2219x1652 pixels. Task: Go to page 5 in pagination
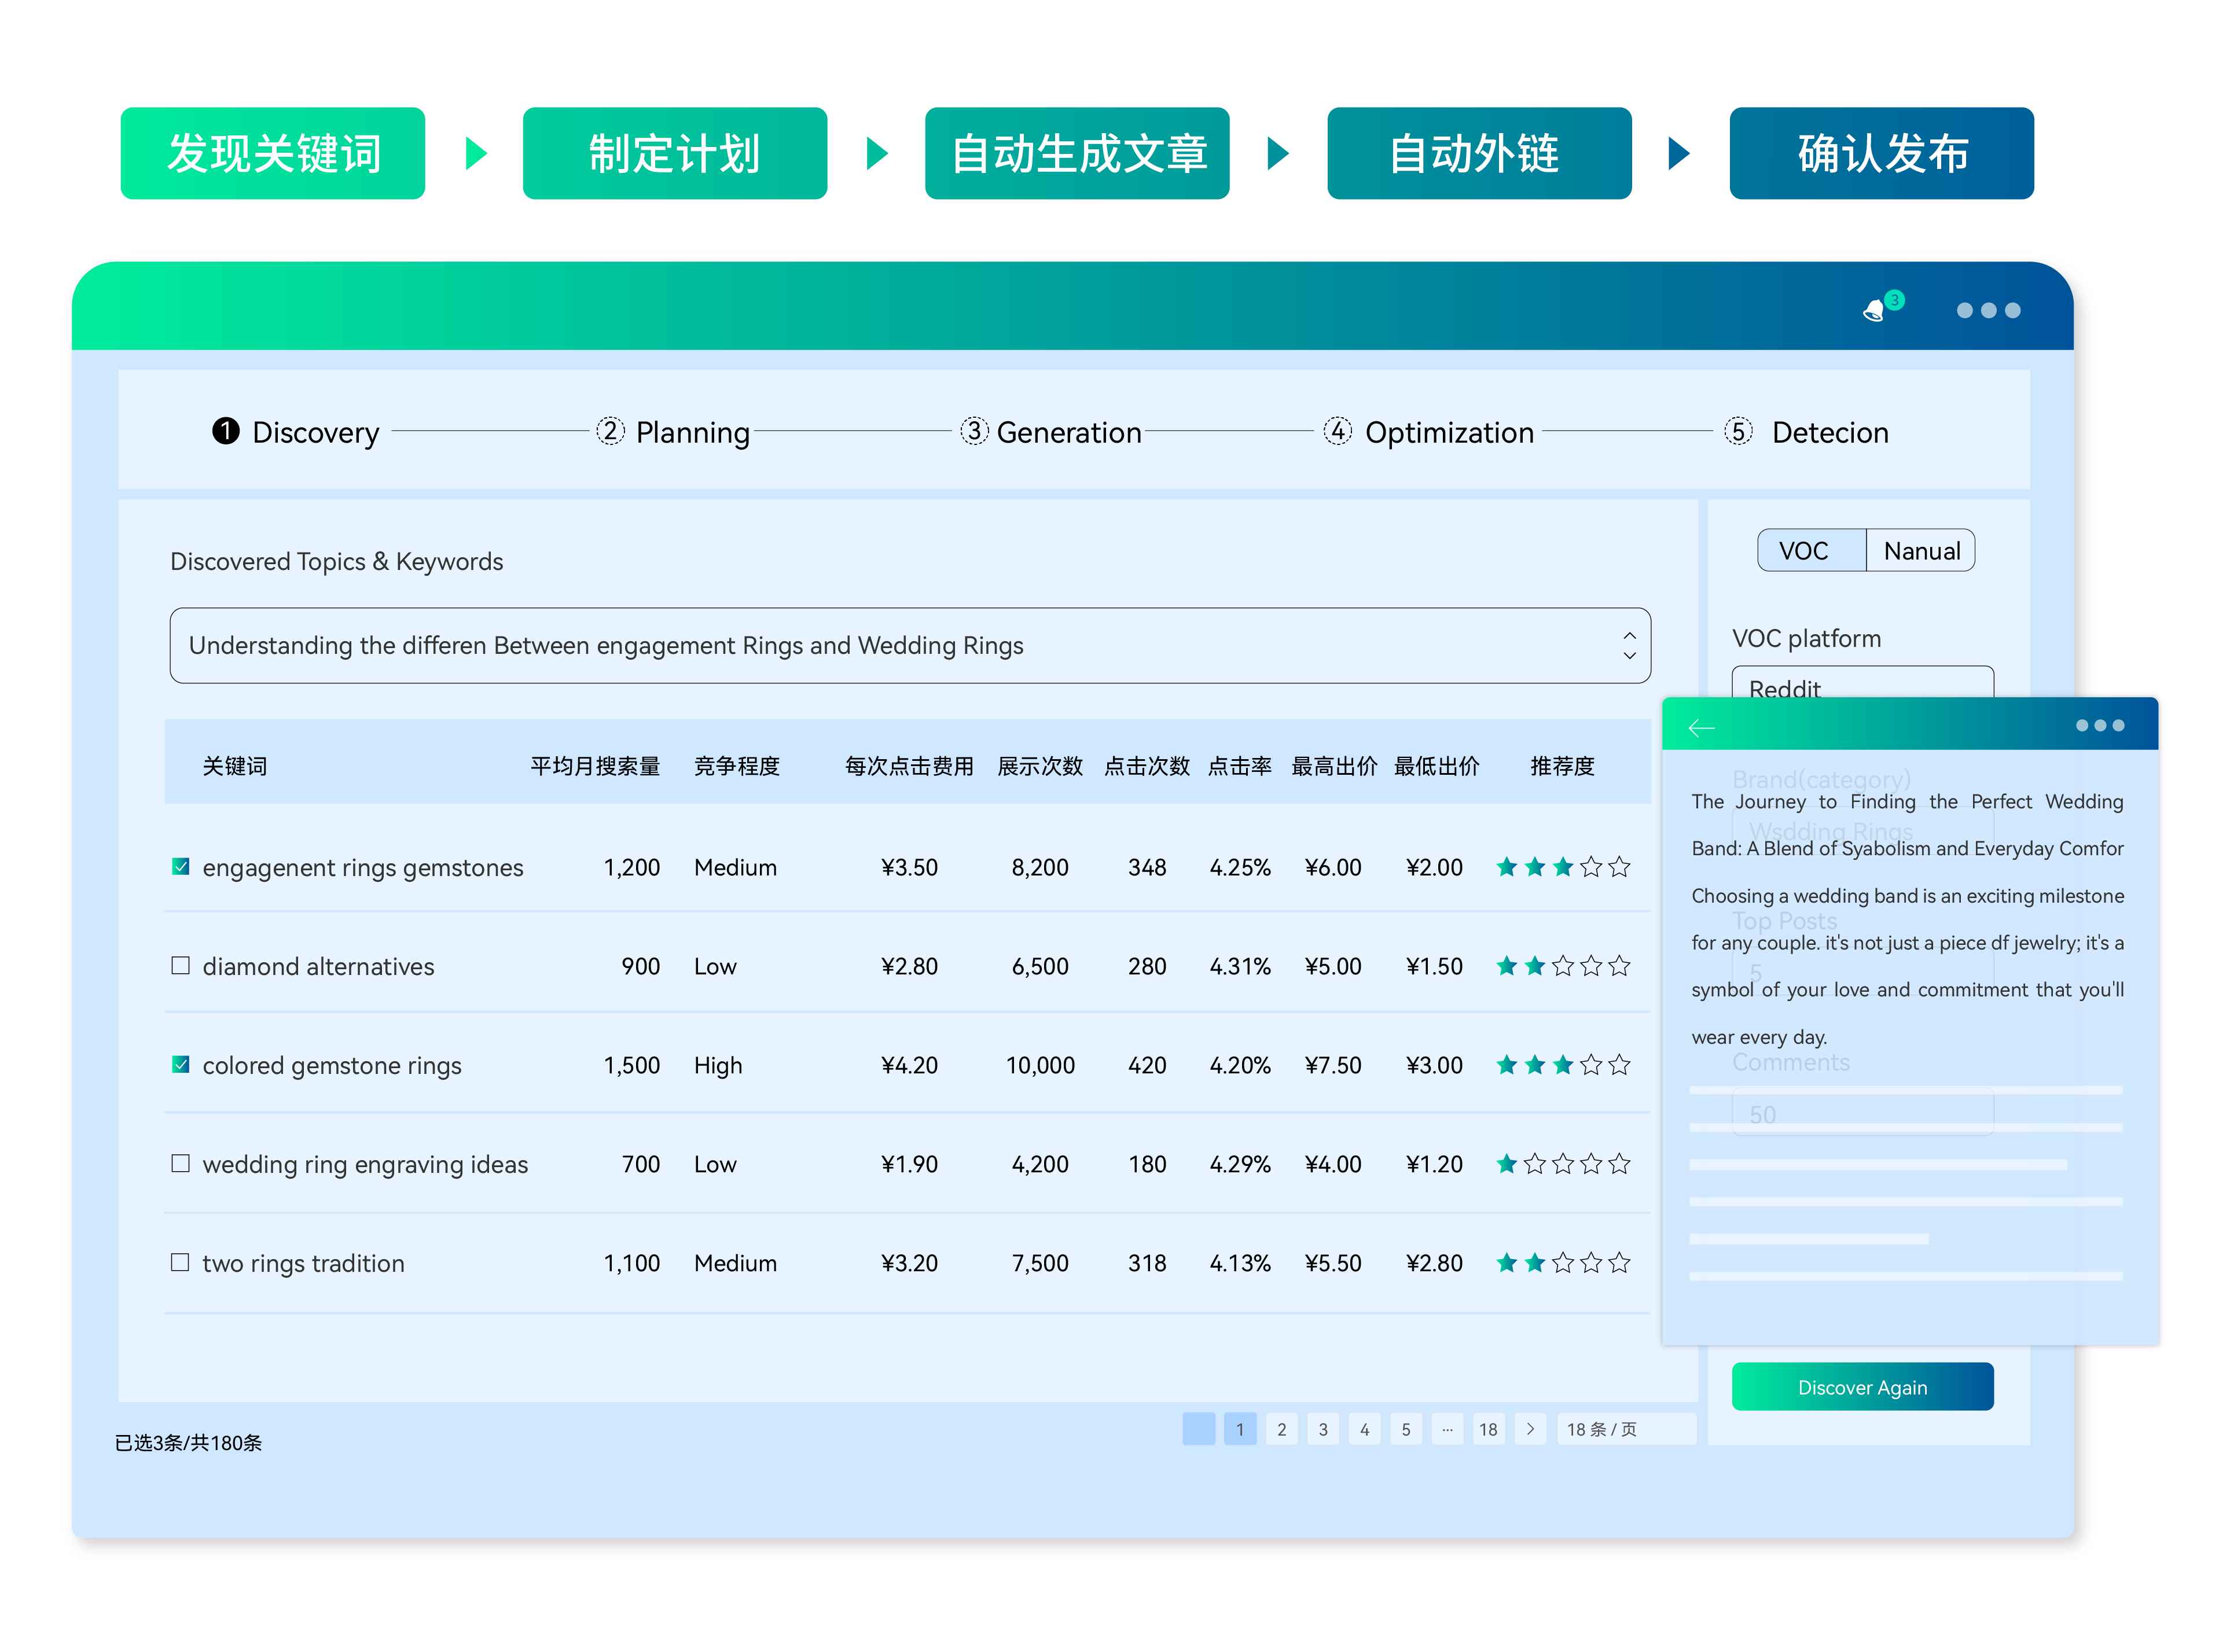1405,1429
